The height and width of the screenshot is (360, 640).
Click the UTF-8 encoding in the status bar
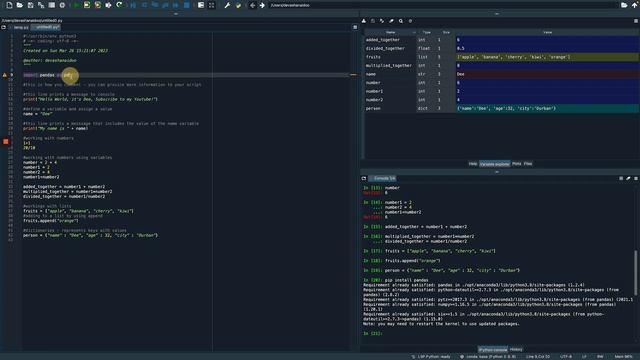pyautogui.click(x=565, y=357)
